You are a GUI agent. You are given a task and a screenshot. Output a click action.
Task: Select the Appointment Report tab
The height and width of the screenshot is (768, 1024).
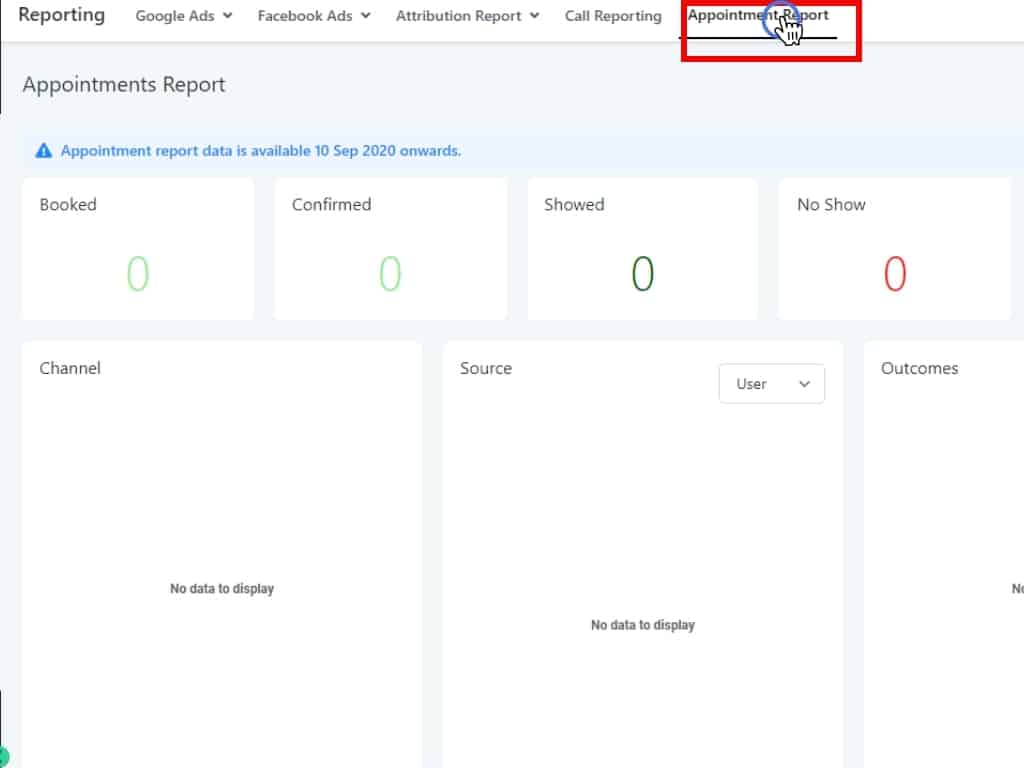[x=757, y=16]
